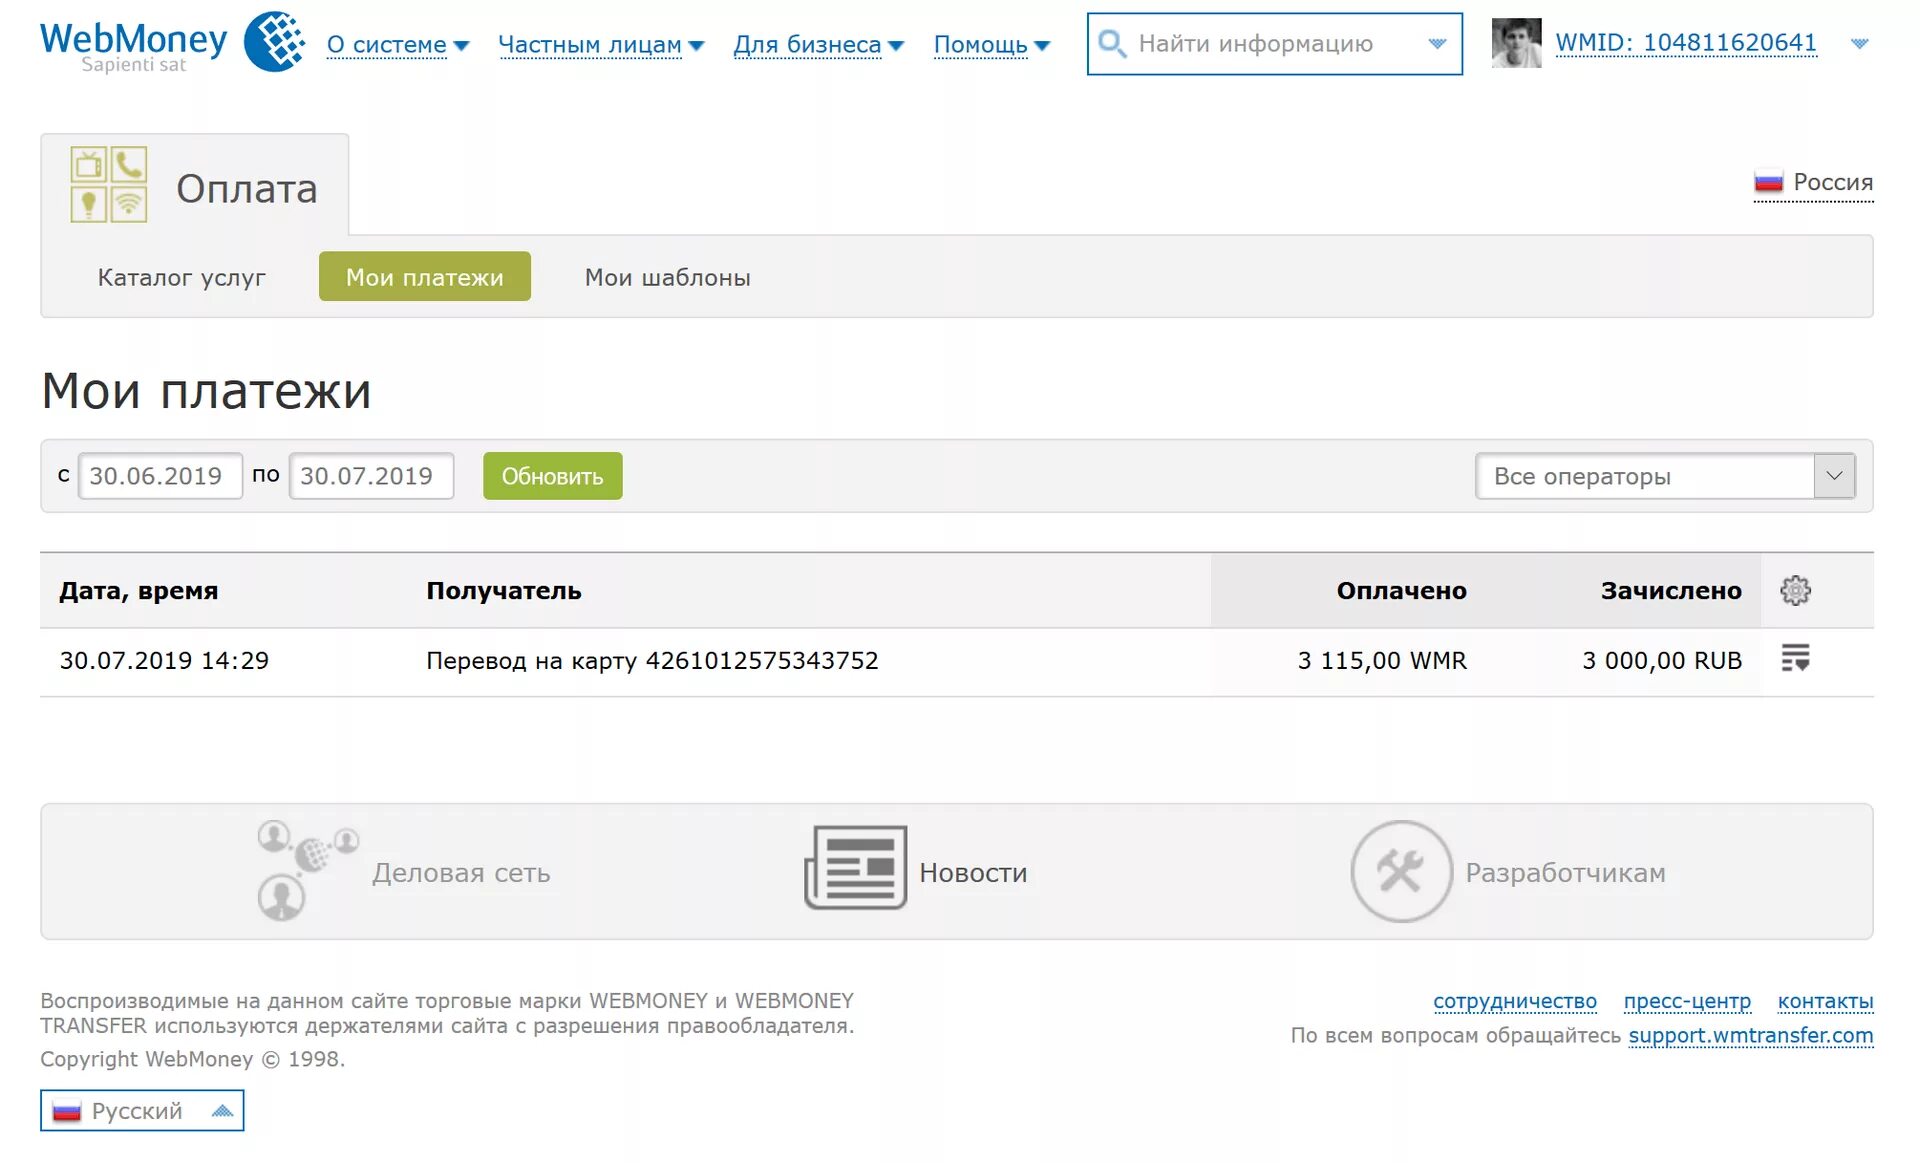The width and height of the screenshot is (1920, 1163).
Task: Click the credited amount 3 000,00 RUB
Action: [1662, 661]
